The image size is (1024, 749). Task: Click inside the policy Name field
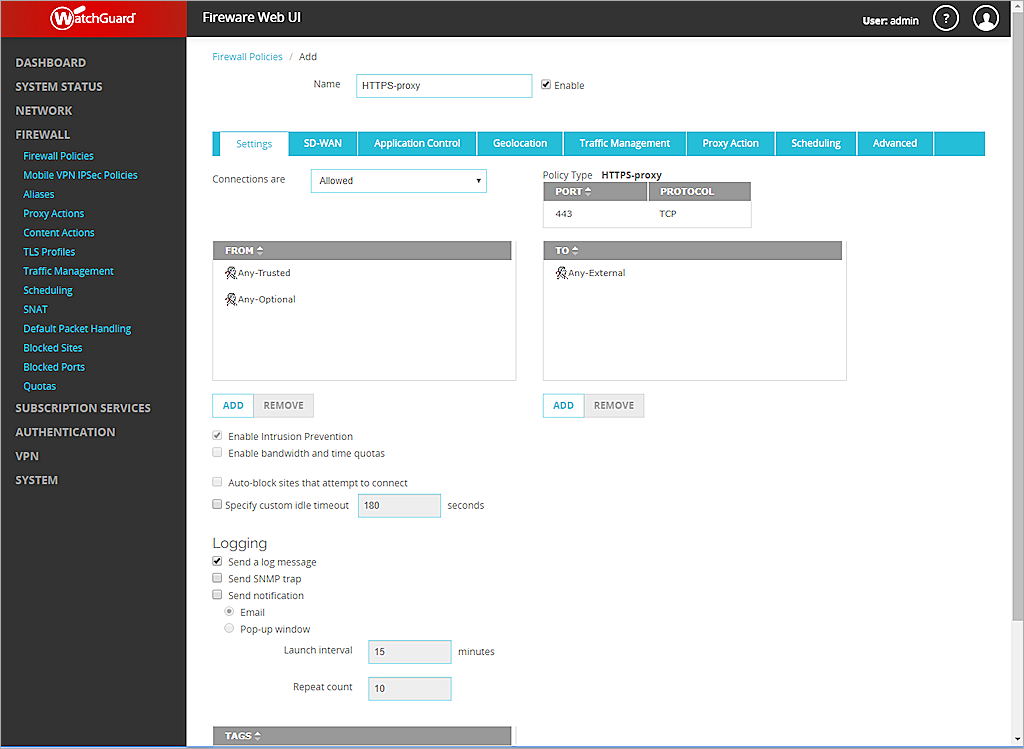pyautogui.click(x=443, y=85)
